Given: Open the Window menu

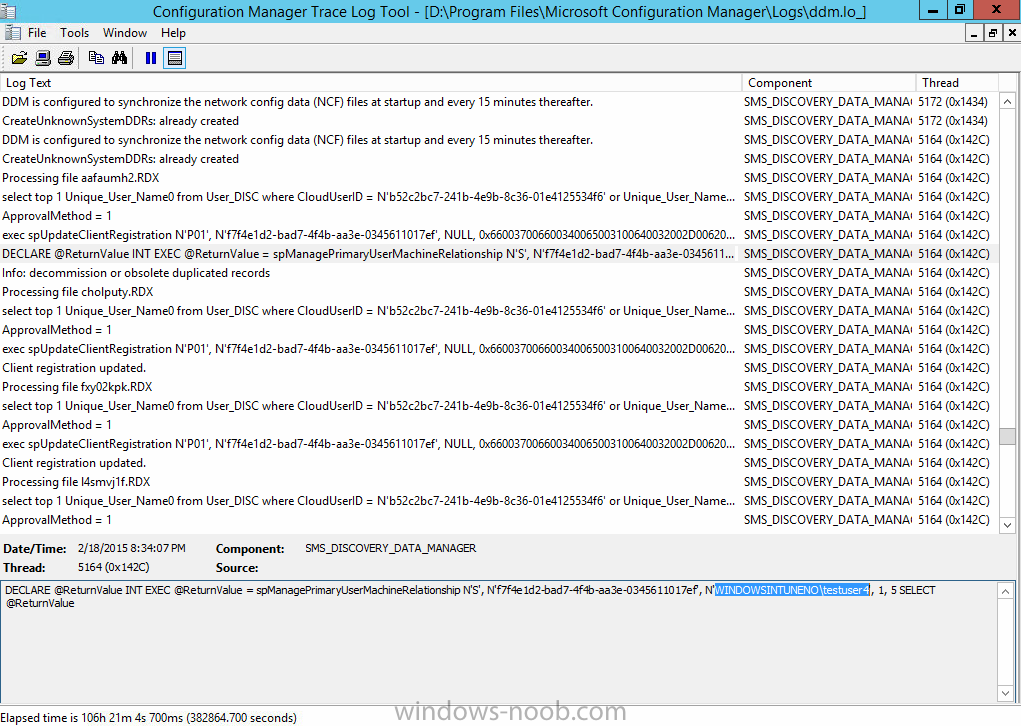Looking at the screenshot, I should (124, 33).
